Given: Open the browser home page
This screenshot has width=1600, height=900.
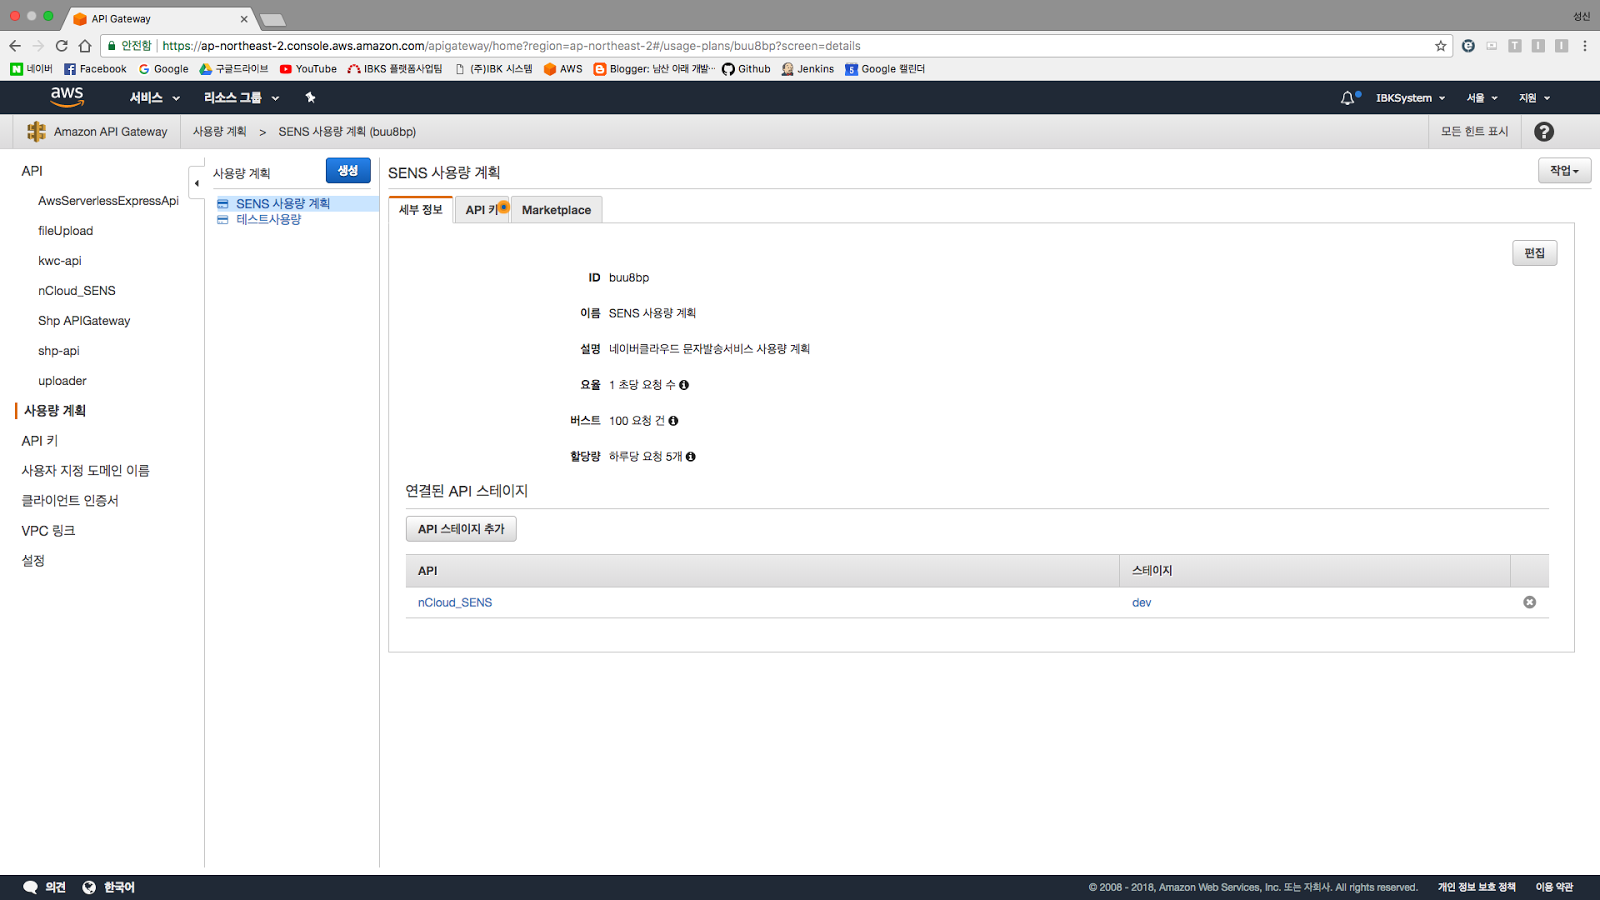Looking at the screenshot, I should [85, 46].
